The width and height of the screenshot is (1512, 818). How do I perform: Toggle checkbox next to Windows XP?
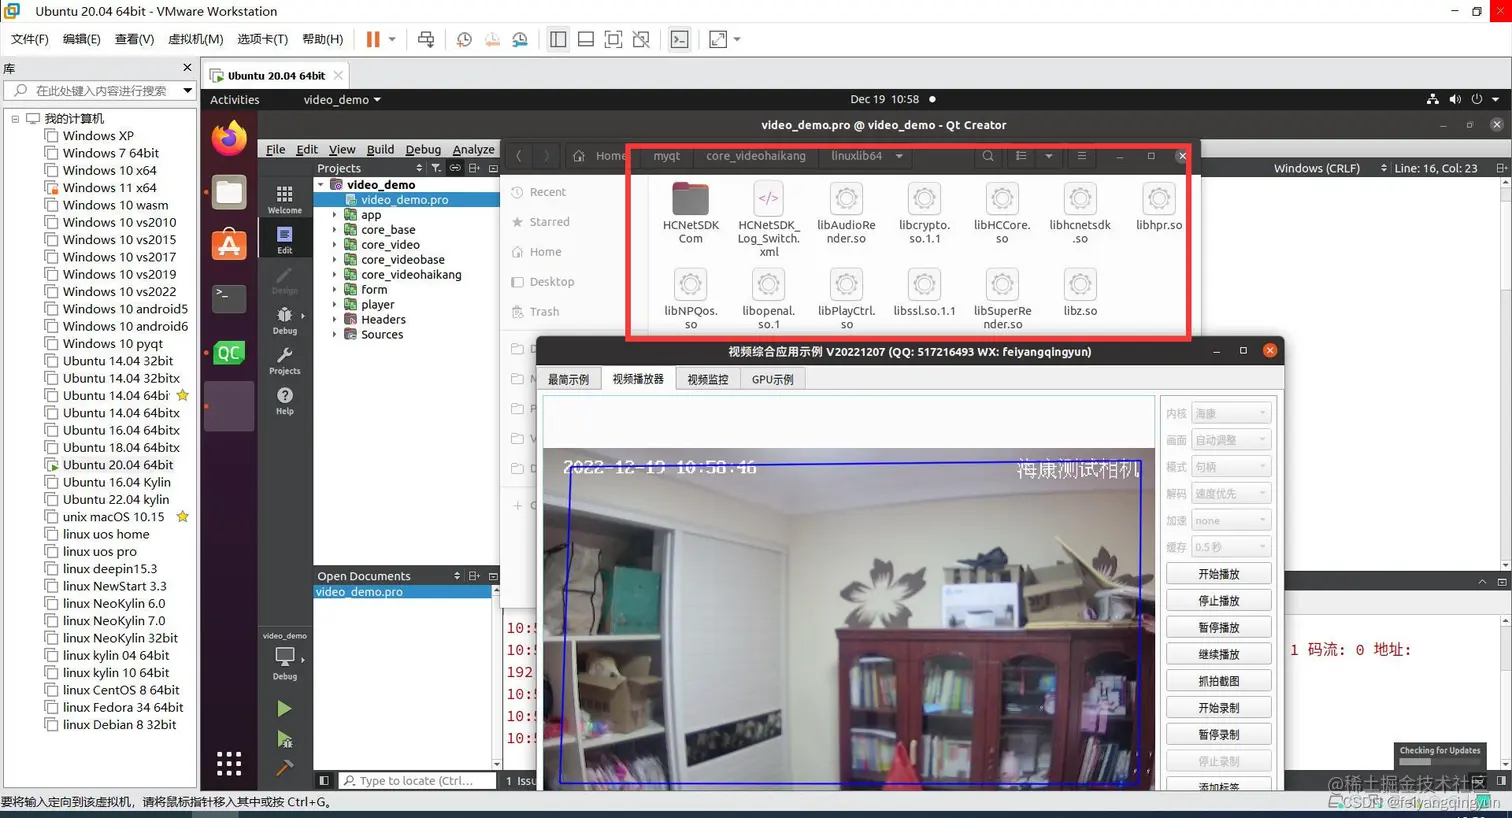coord(51,136)
